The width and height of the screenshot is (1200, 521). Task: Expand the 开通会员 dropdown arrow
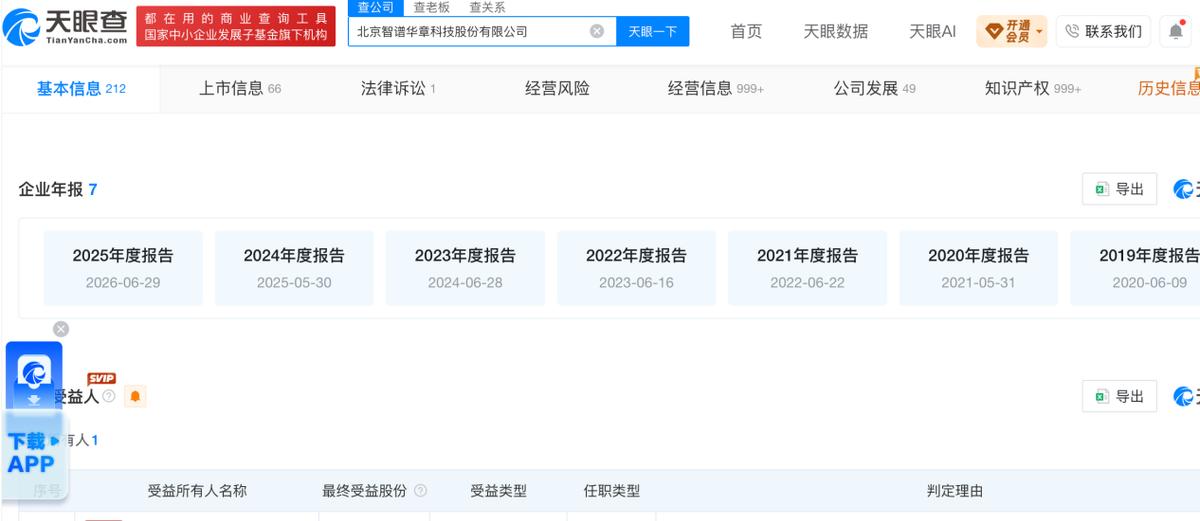pyautogui.click(x=1039, y=32)
